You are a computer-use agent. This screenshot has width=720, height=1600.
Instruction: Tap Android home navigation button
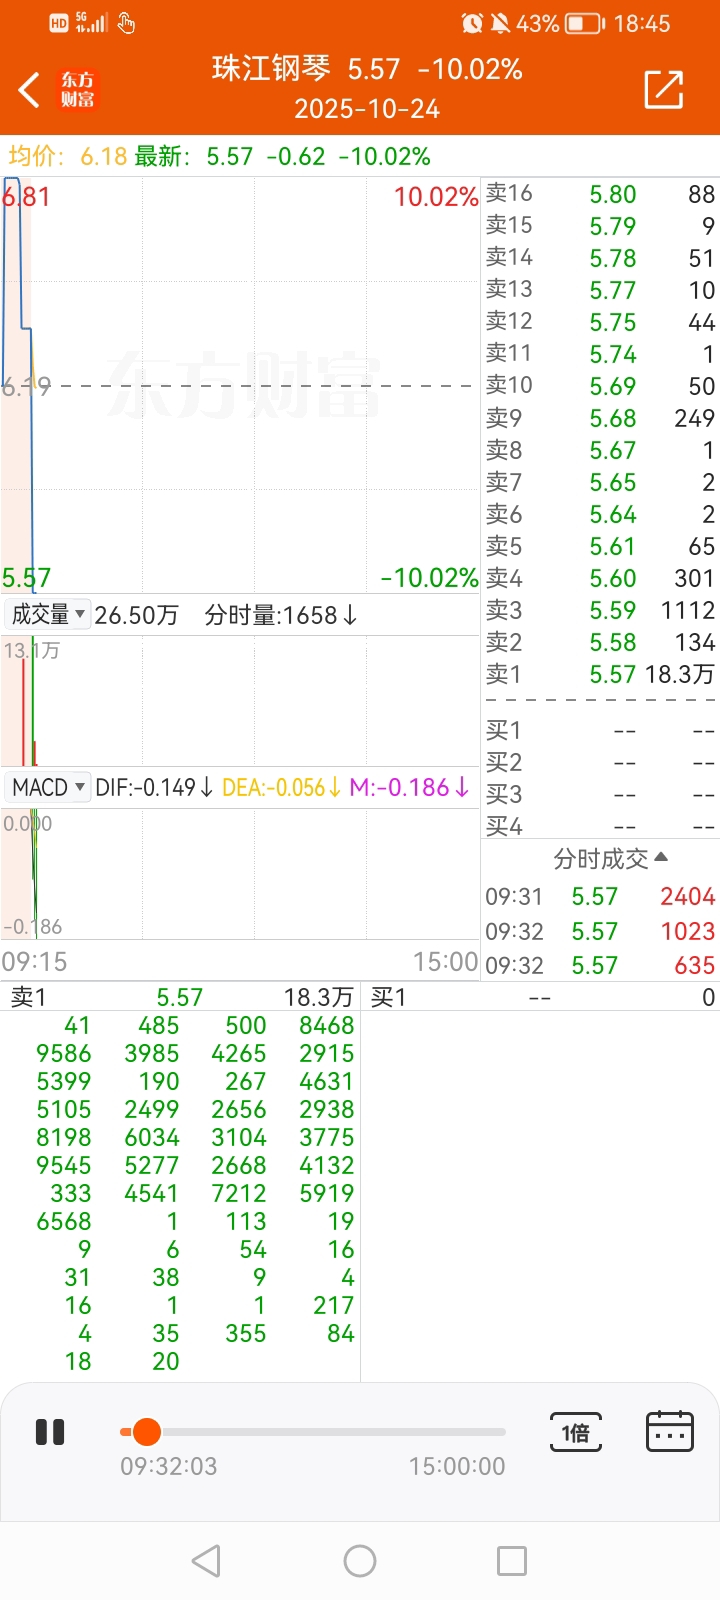360,1561
